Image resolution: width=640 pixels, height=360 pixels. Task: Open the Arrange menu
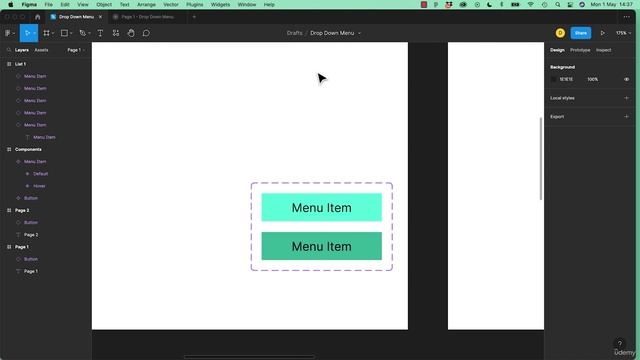pyautogui.click(x=146, y=4)
